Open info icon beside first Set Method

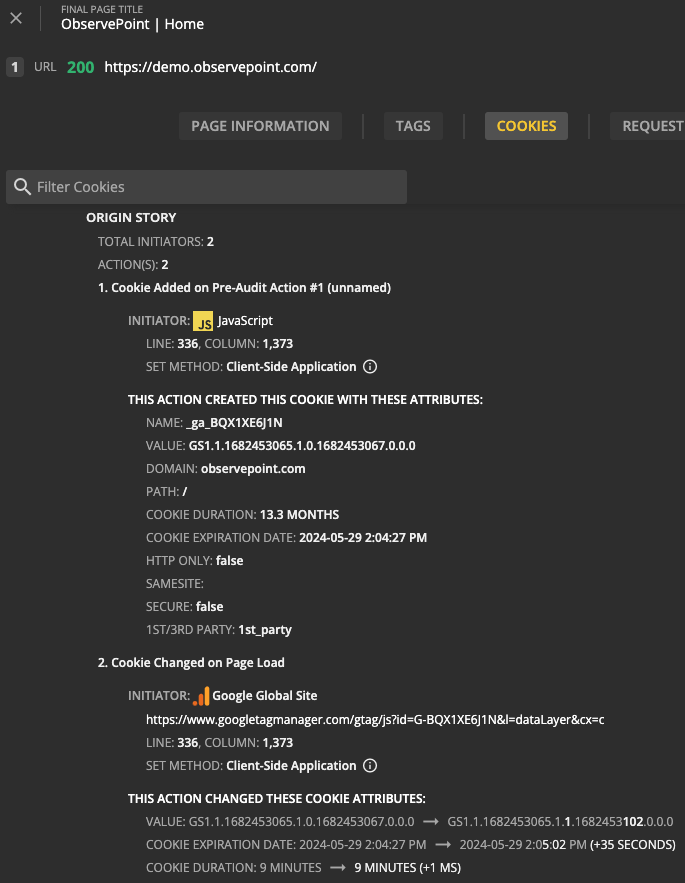click(x=370, y=367)
